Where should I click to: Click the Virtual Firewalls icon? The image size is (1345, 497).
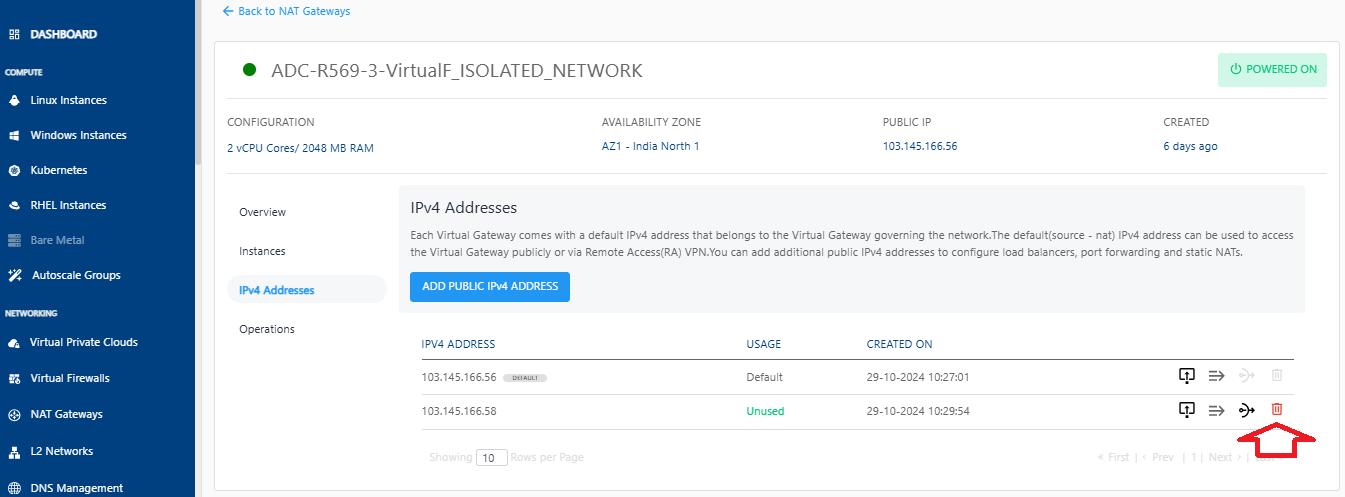14,379
